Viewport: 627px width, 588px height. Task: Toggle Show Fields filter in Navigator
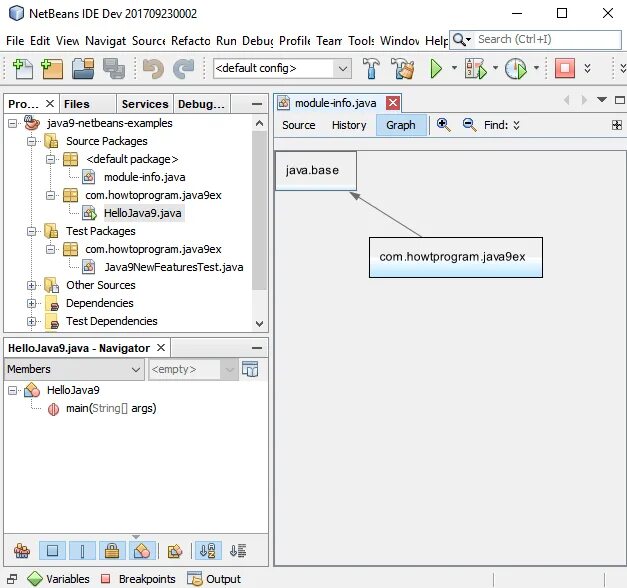pos(52,551)
